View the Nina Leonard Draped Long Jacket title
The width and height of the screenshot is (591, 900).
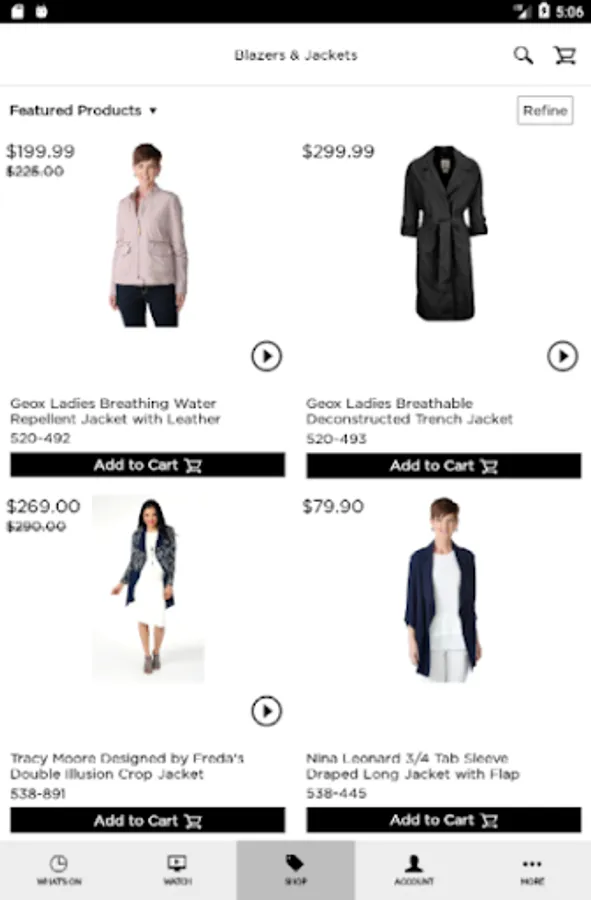click(x=413, y=766)
